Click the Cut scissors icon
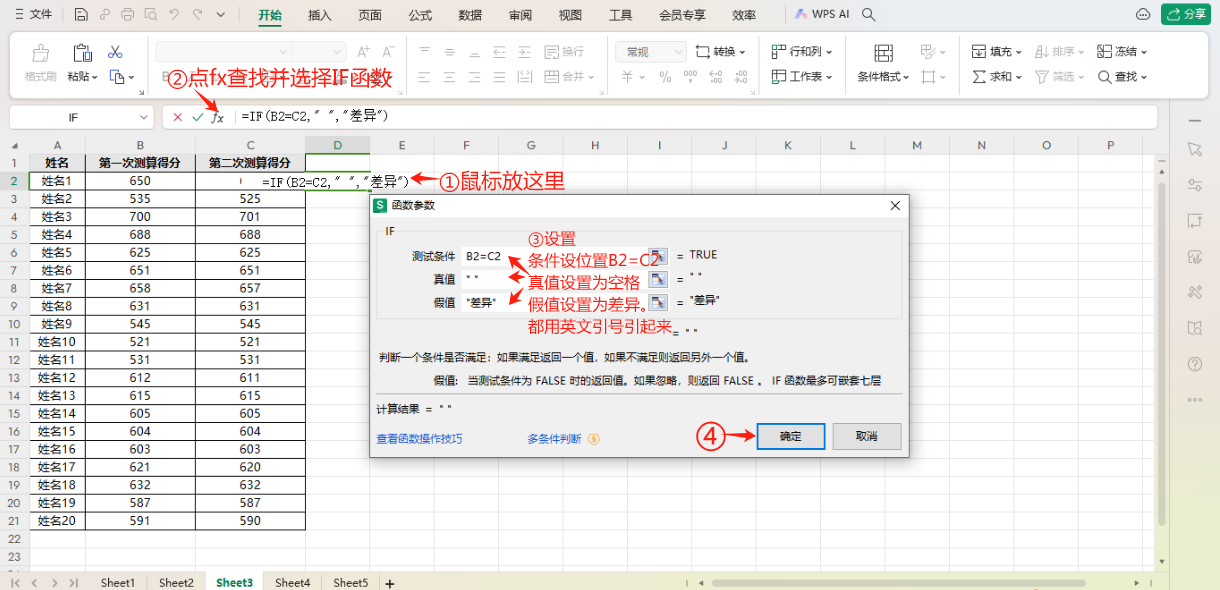The width and height of the screenshot is (1220, 590). (115, 51)
